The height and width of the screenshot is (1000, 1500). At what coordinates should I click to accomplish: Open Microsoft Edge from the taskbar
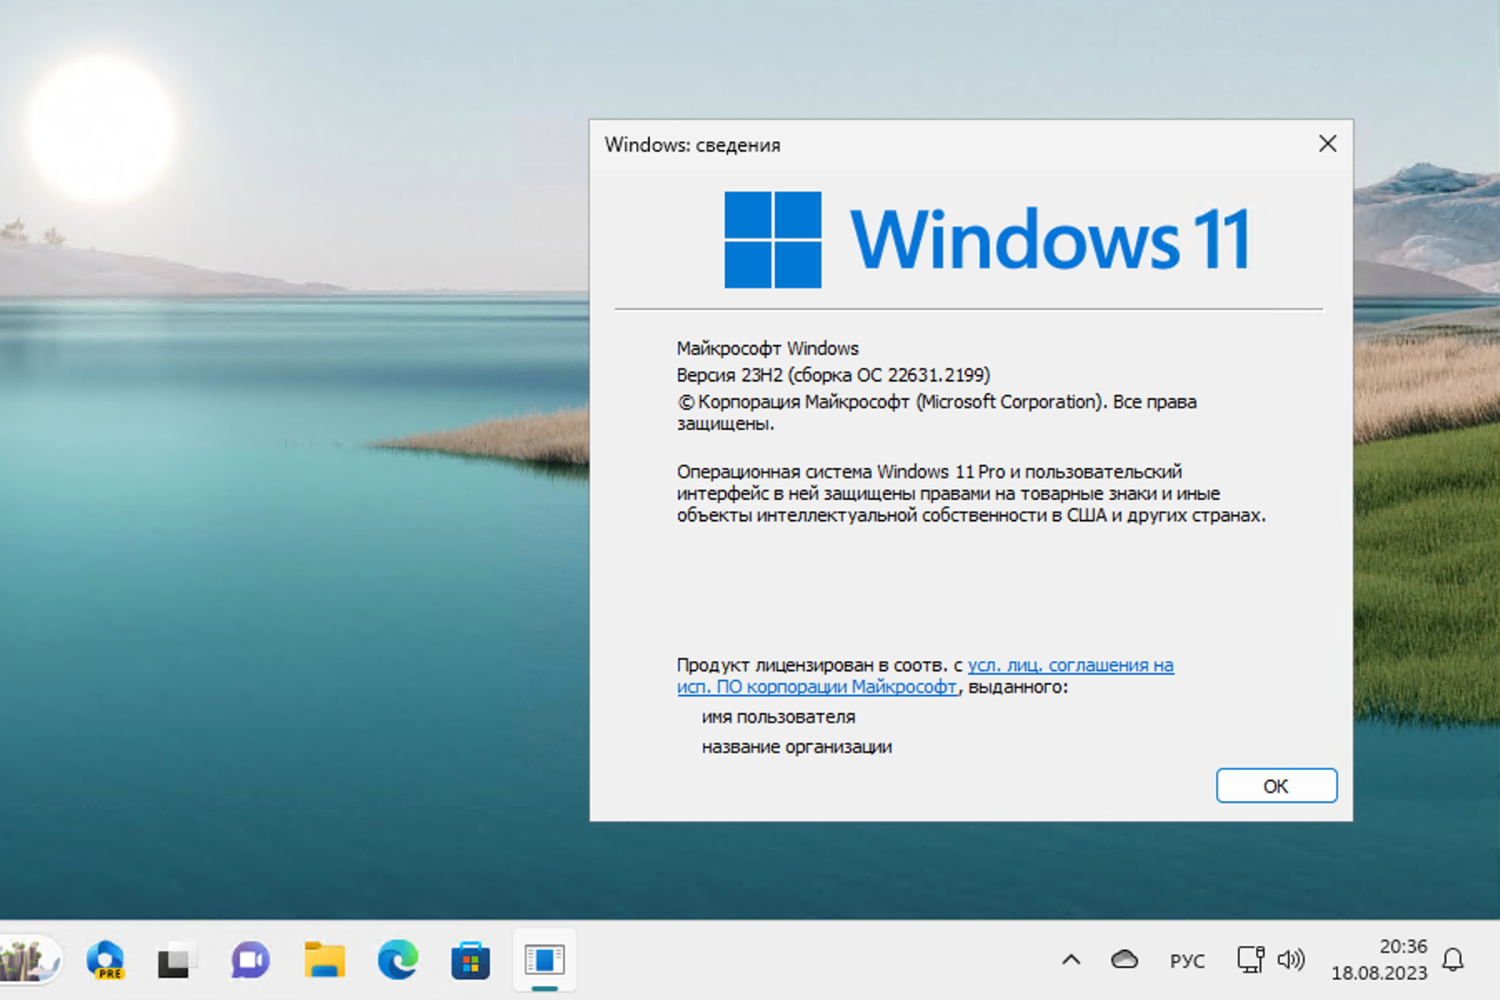click(x=397, y=960)
